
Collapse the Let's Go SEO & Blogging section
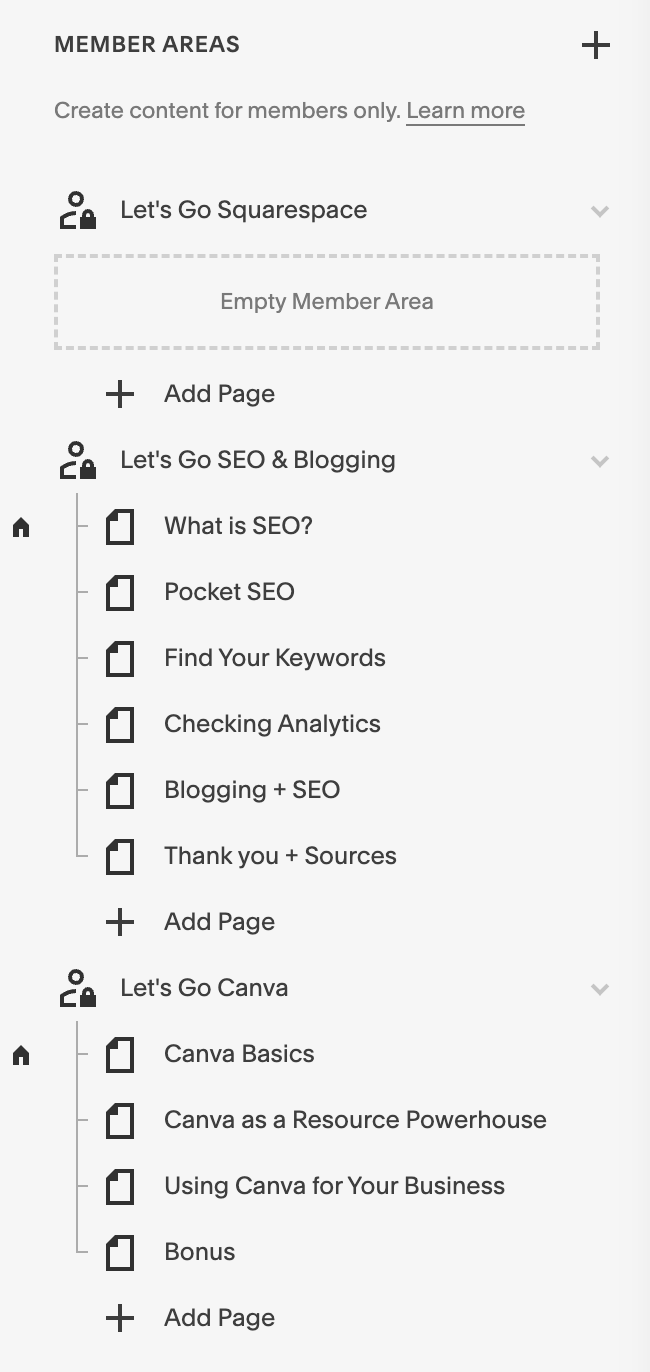coord(600,461)
